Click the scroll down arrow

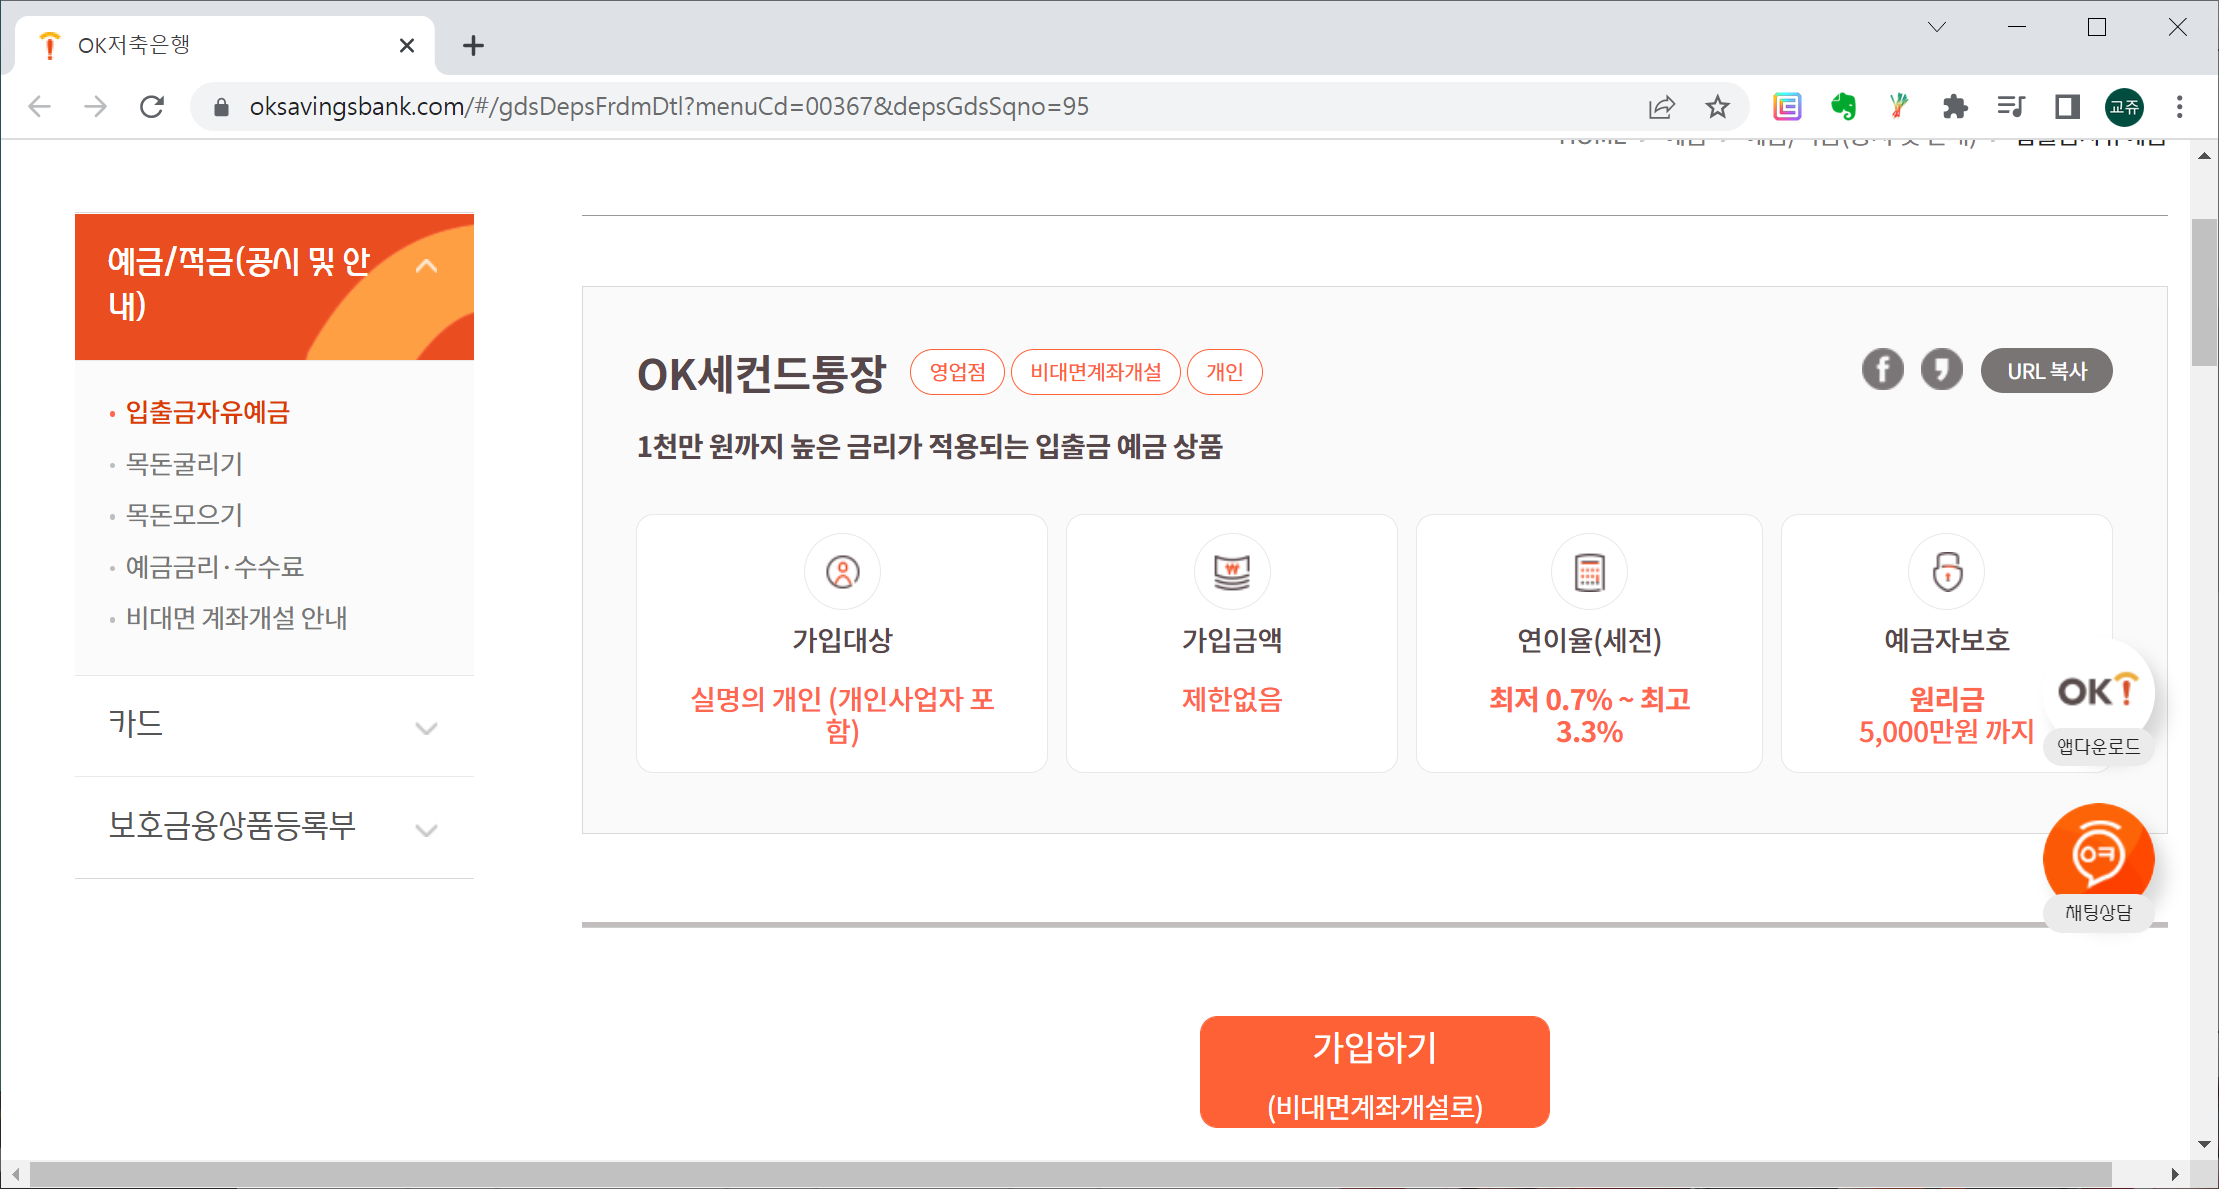click(2204, 1144)
